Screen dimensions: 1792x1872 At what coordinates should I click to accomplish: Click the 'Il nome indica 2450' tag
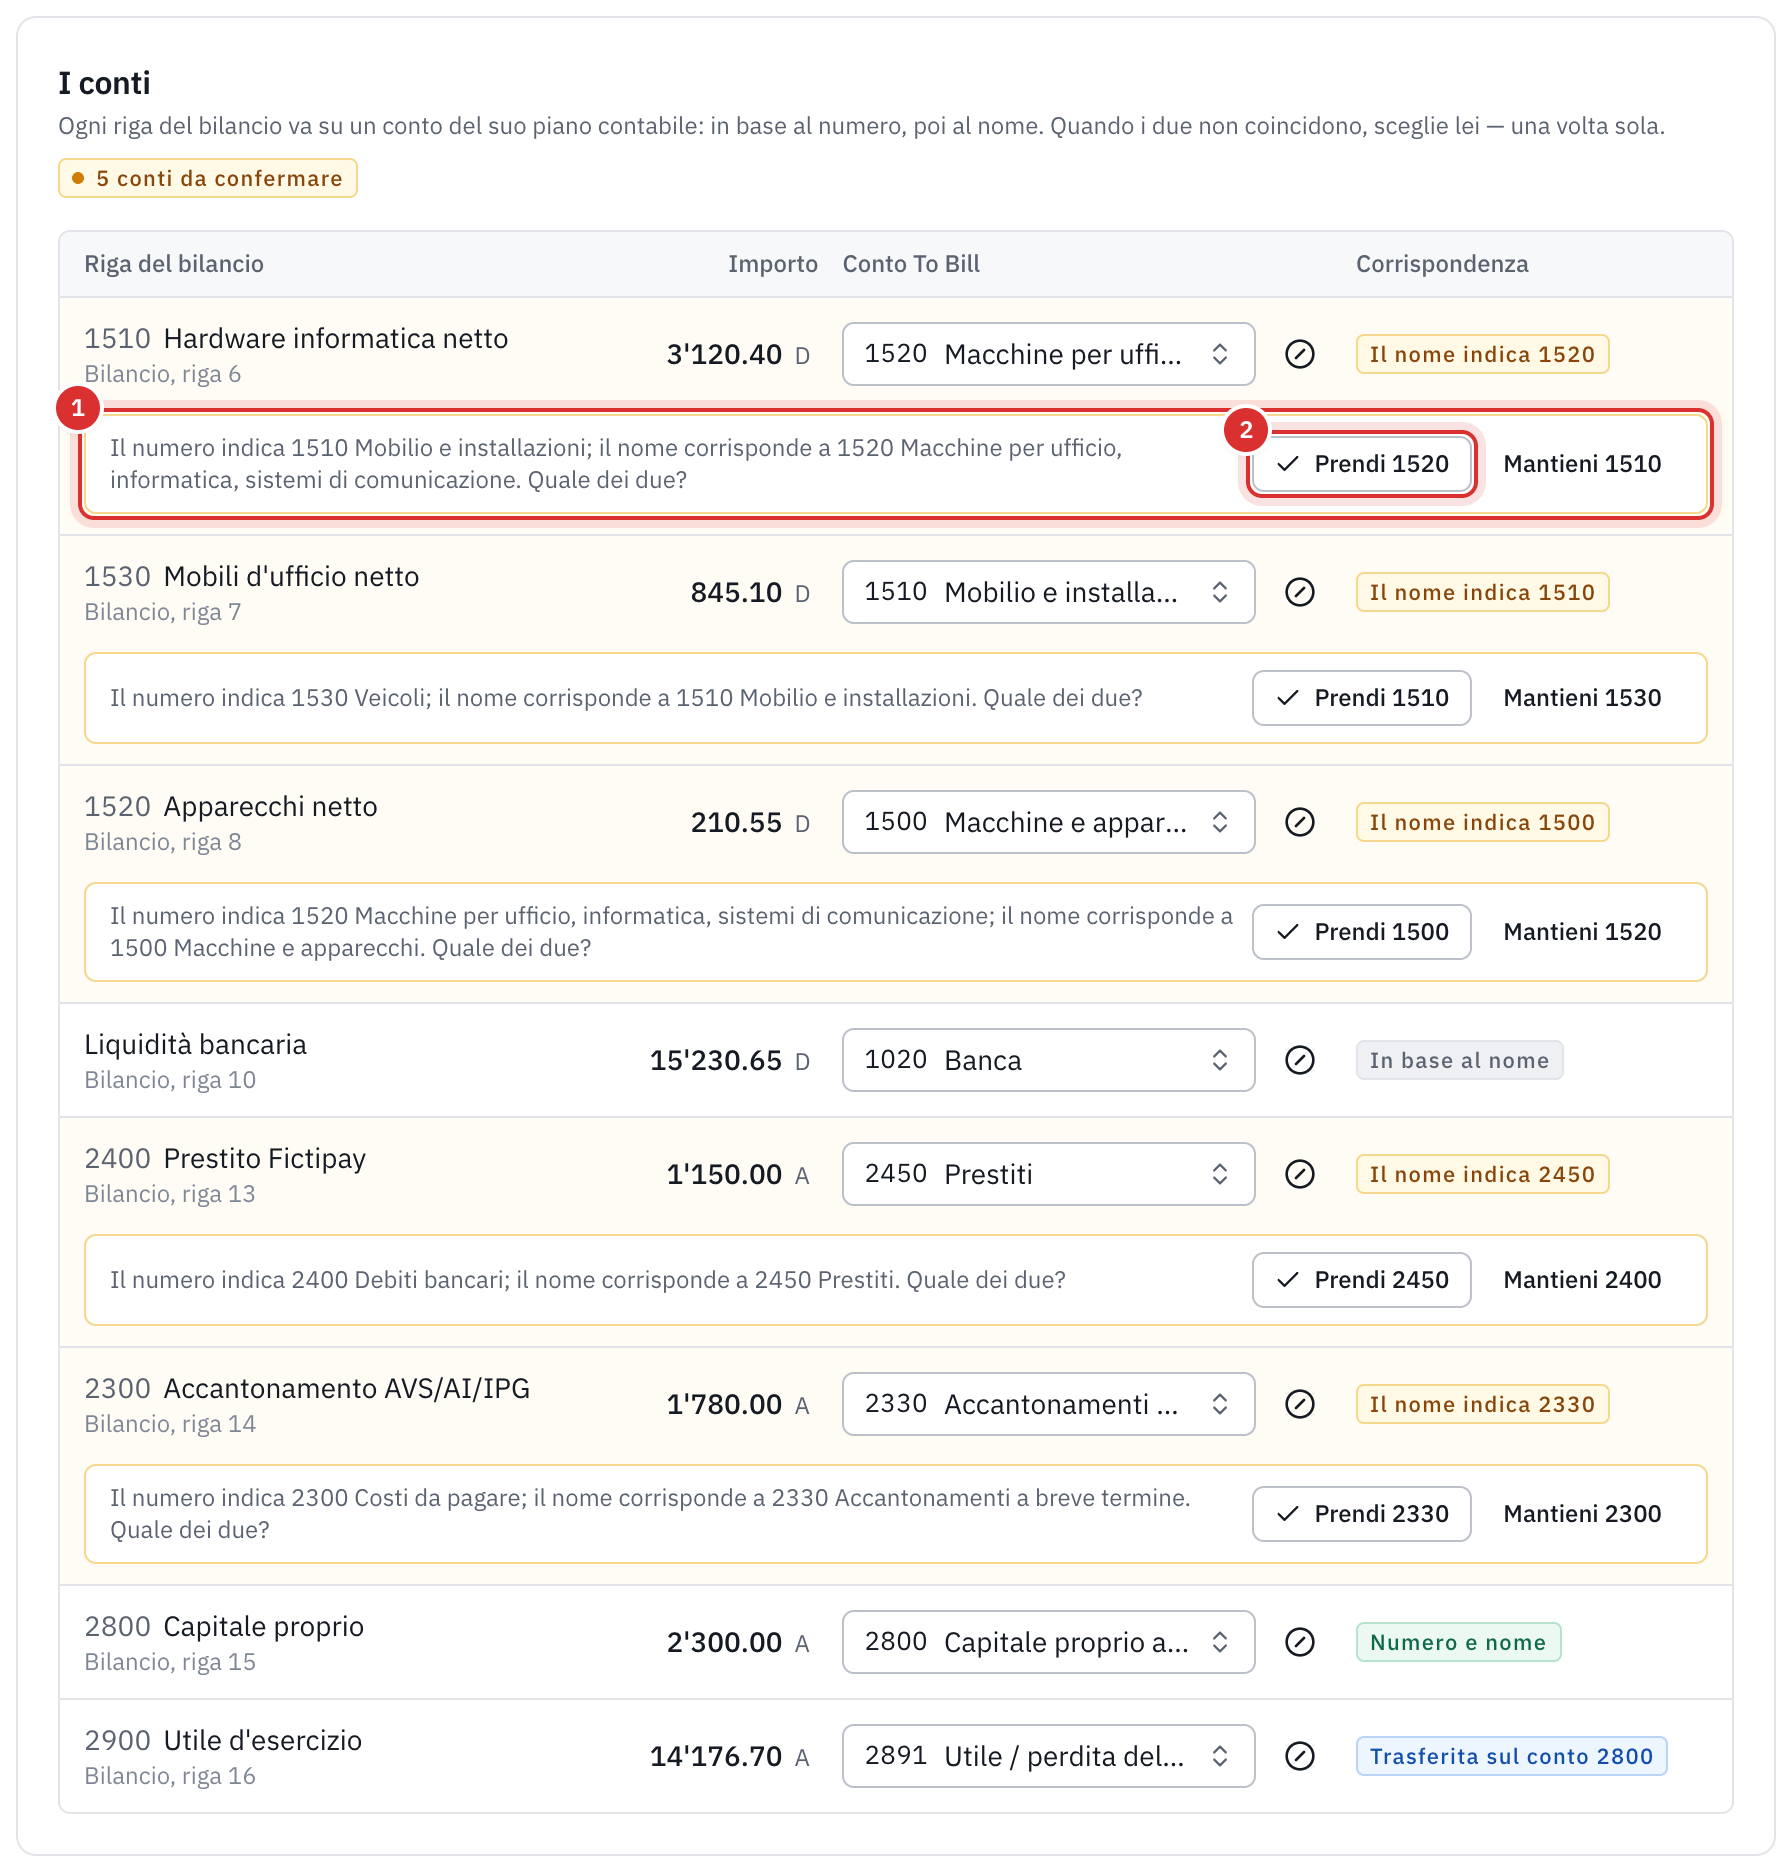[1482, 1174]
